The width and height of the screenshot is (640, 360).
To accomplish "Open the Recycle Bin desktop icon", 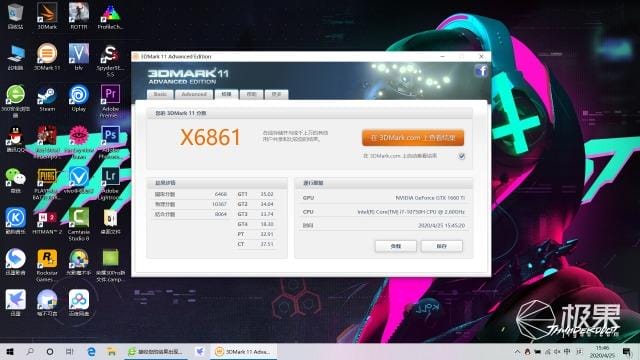I will point(15,16).
